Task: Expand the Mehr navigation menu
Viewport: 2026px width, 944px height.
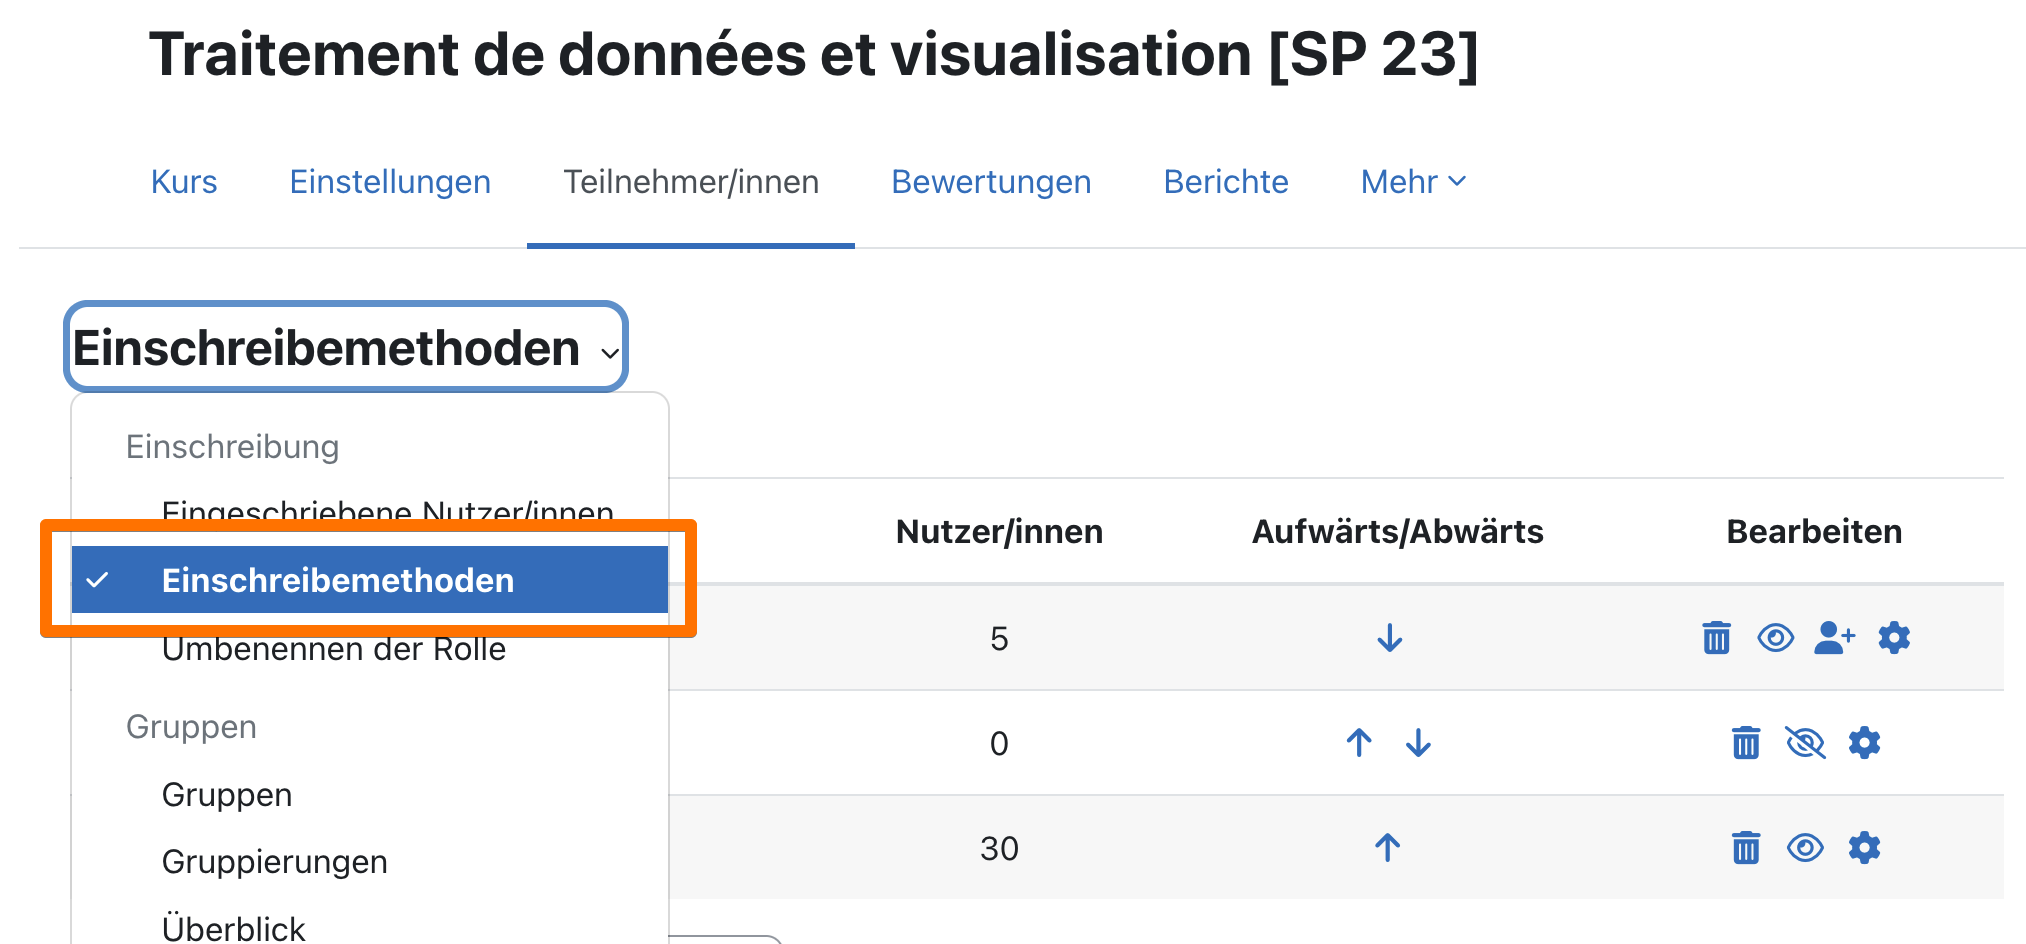Action: point(1413,182)
